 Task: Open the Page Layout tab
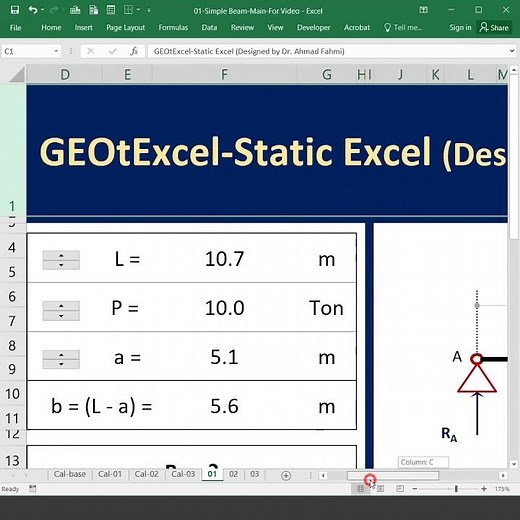click(x=125, y=28)
